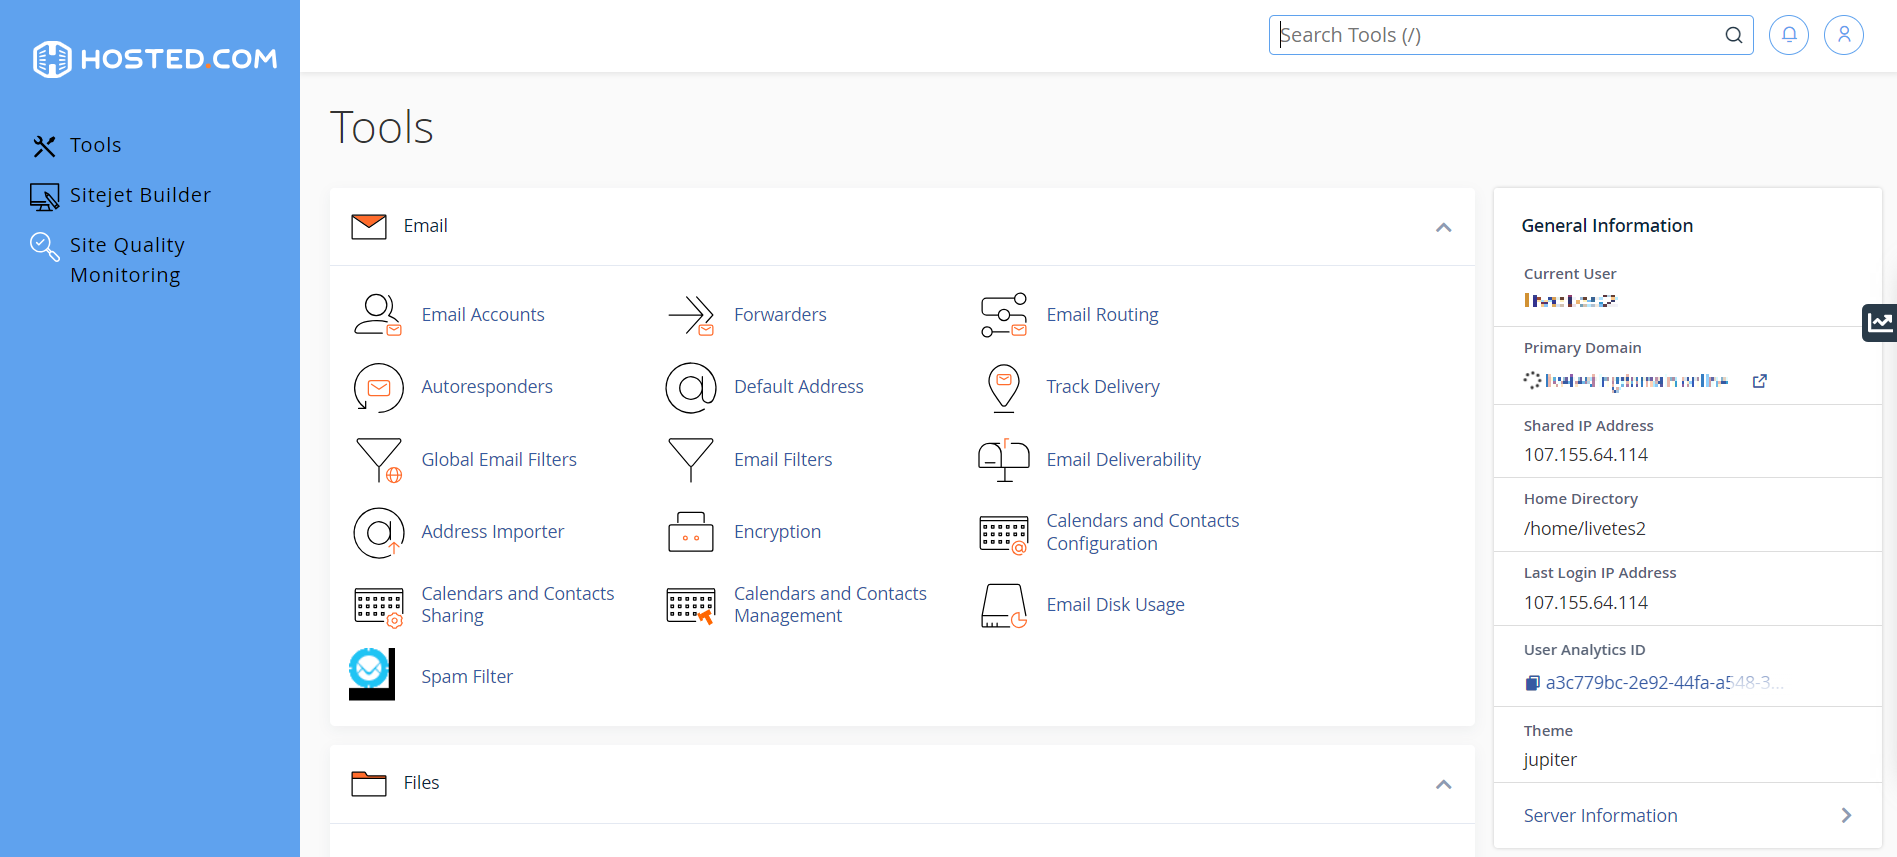Viewport: 1897px width, 857px height.
Task: Click the Email section header title
Action: [425, 226]
